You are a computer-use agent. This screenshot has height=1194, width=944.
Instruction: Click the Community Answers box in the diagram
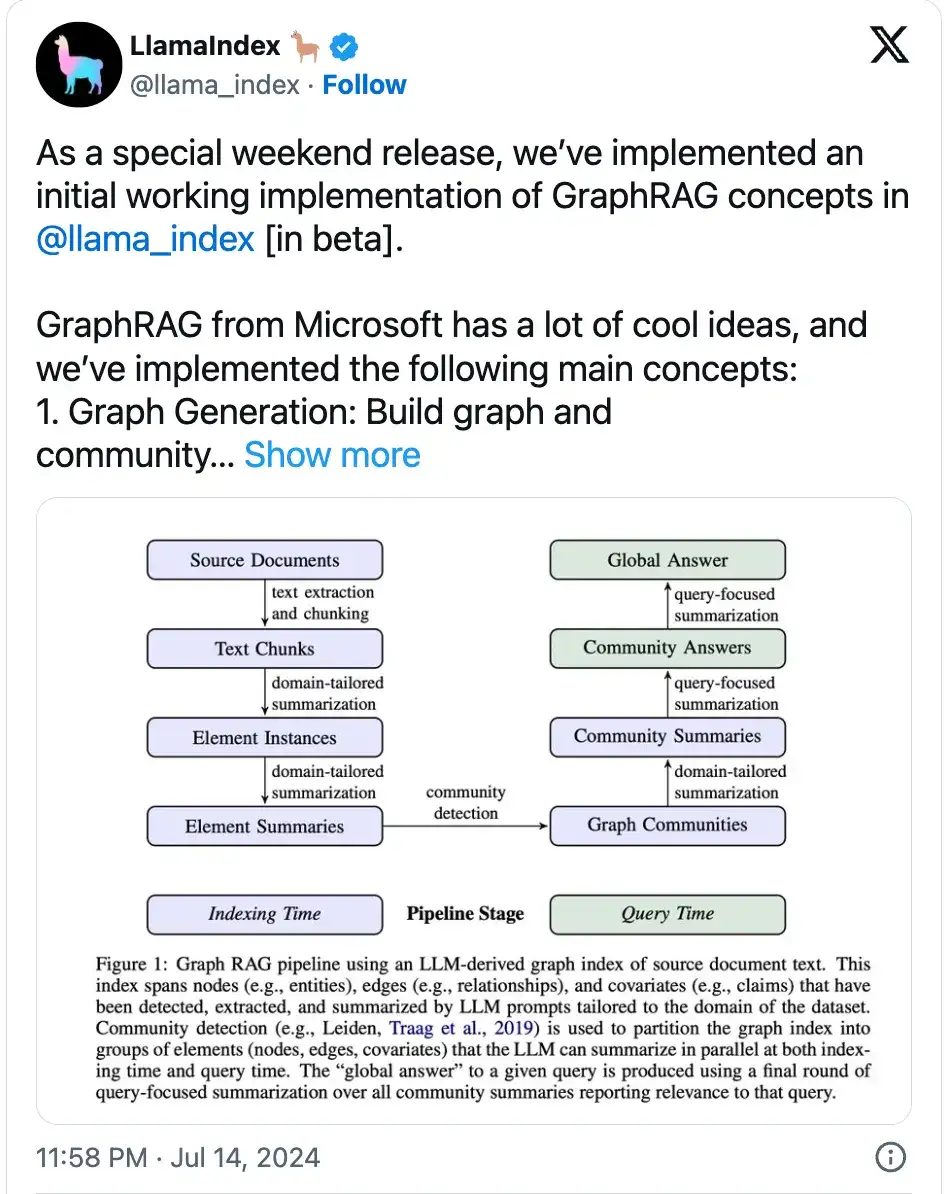pos(667,648)
